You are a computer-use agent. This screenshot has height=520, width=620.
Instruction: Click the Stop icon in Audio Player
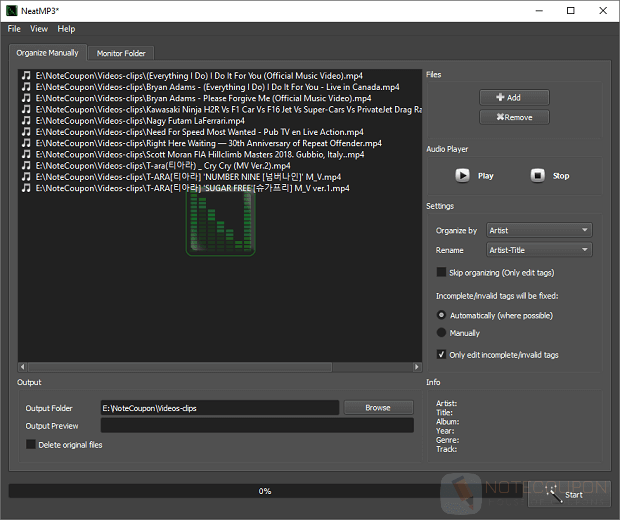[x=537, y=175]
